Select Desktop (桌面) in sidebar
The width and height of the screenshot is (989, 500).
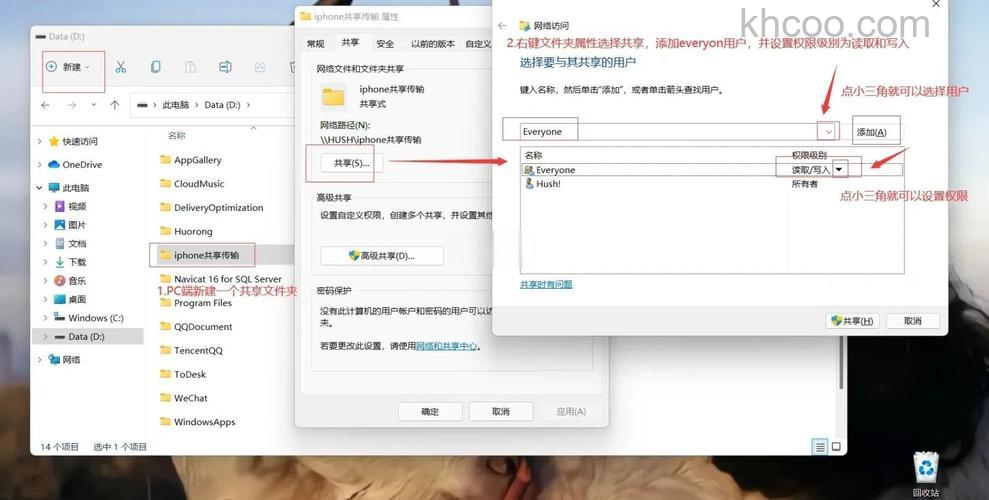click(70, 299)
